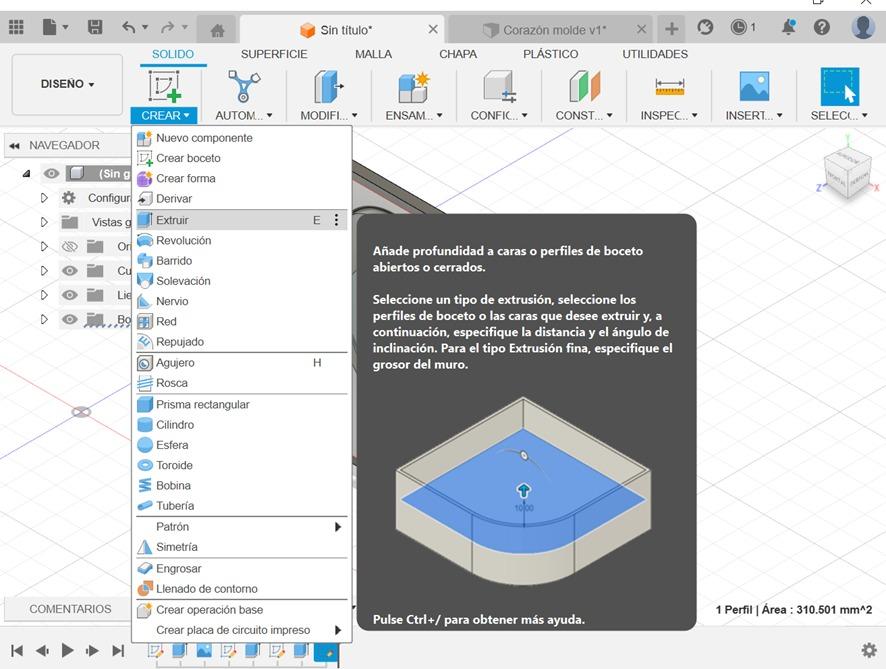Viewport: 886px width, 669px height.
Task: Click the Home tab icon
Action: tap(217, 30)
